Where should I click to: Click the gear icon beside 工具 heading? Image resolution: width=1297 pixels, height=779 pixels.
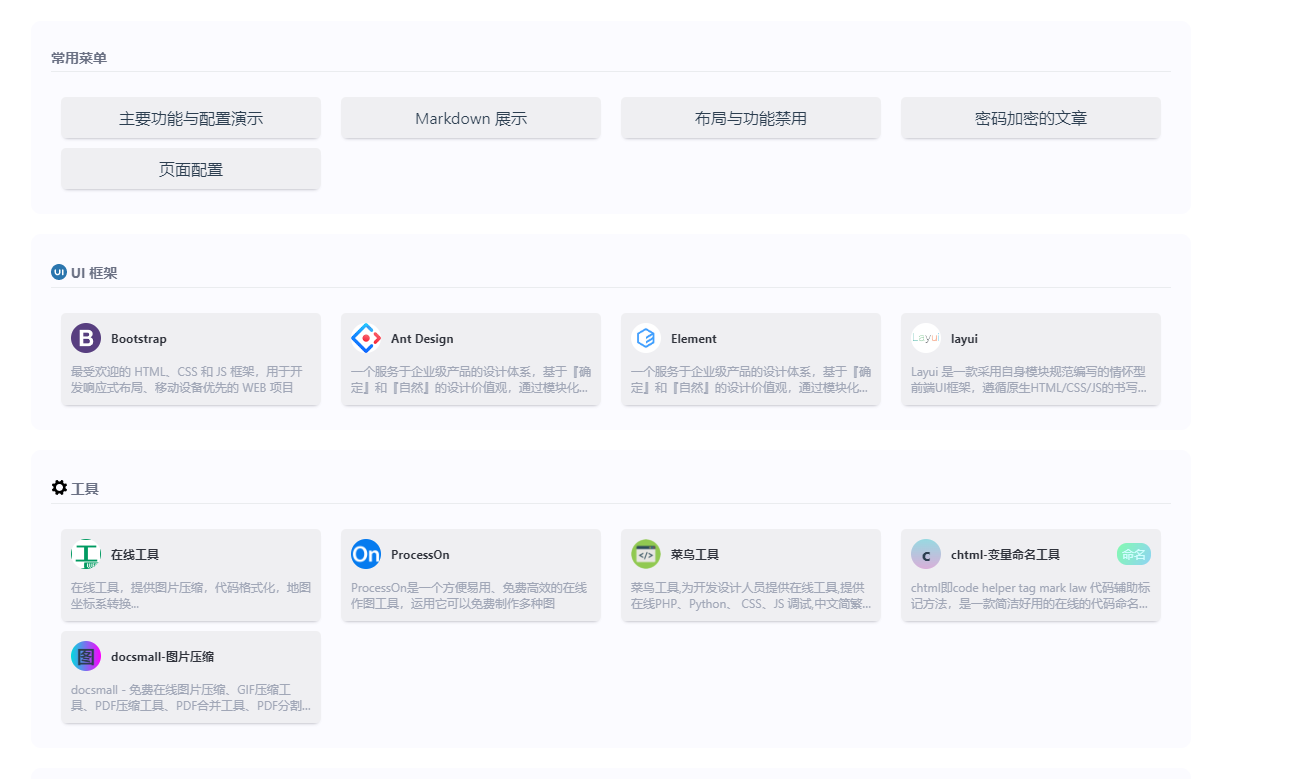(x=59, y=488)
